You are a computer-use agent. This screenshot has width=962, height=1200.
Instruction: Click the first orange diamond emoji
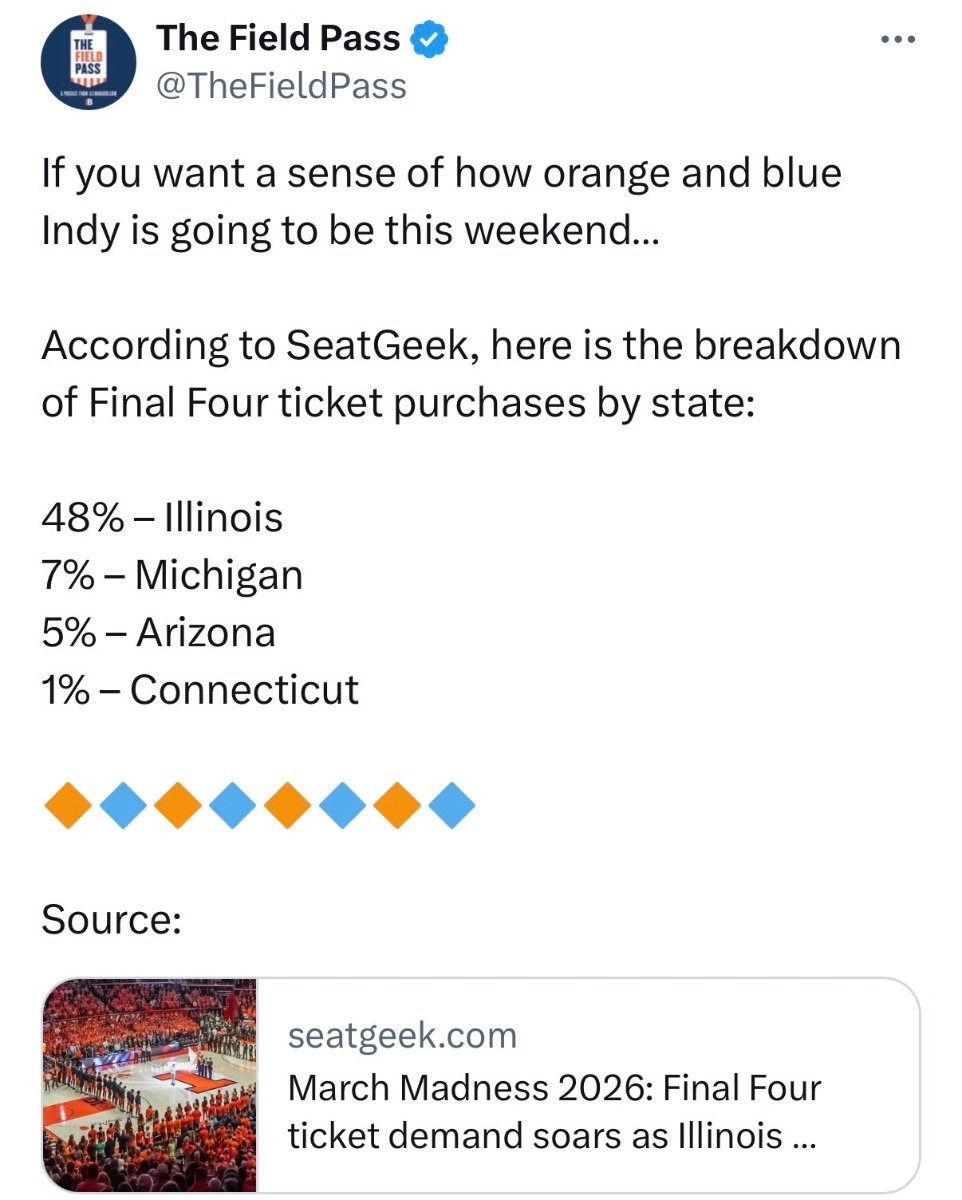point(68,806)
